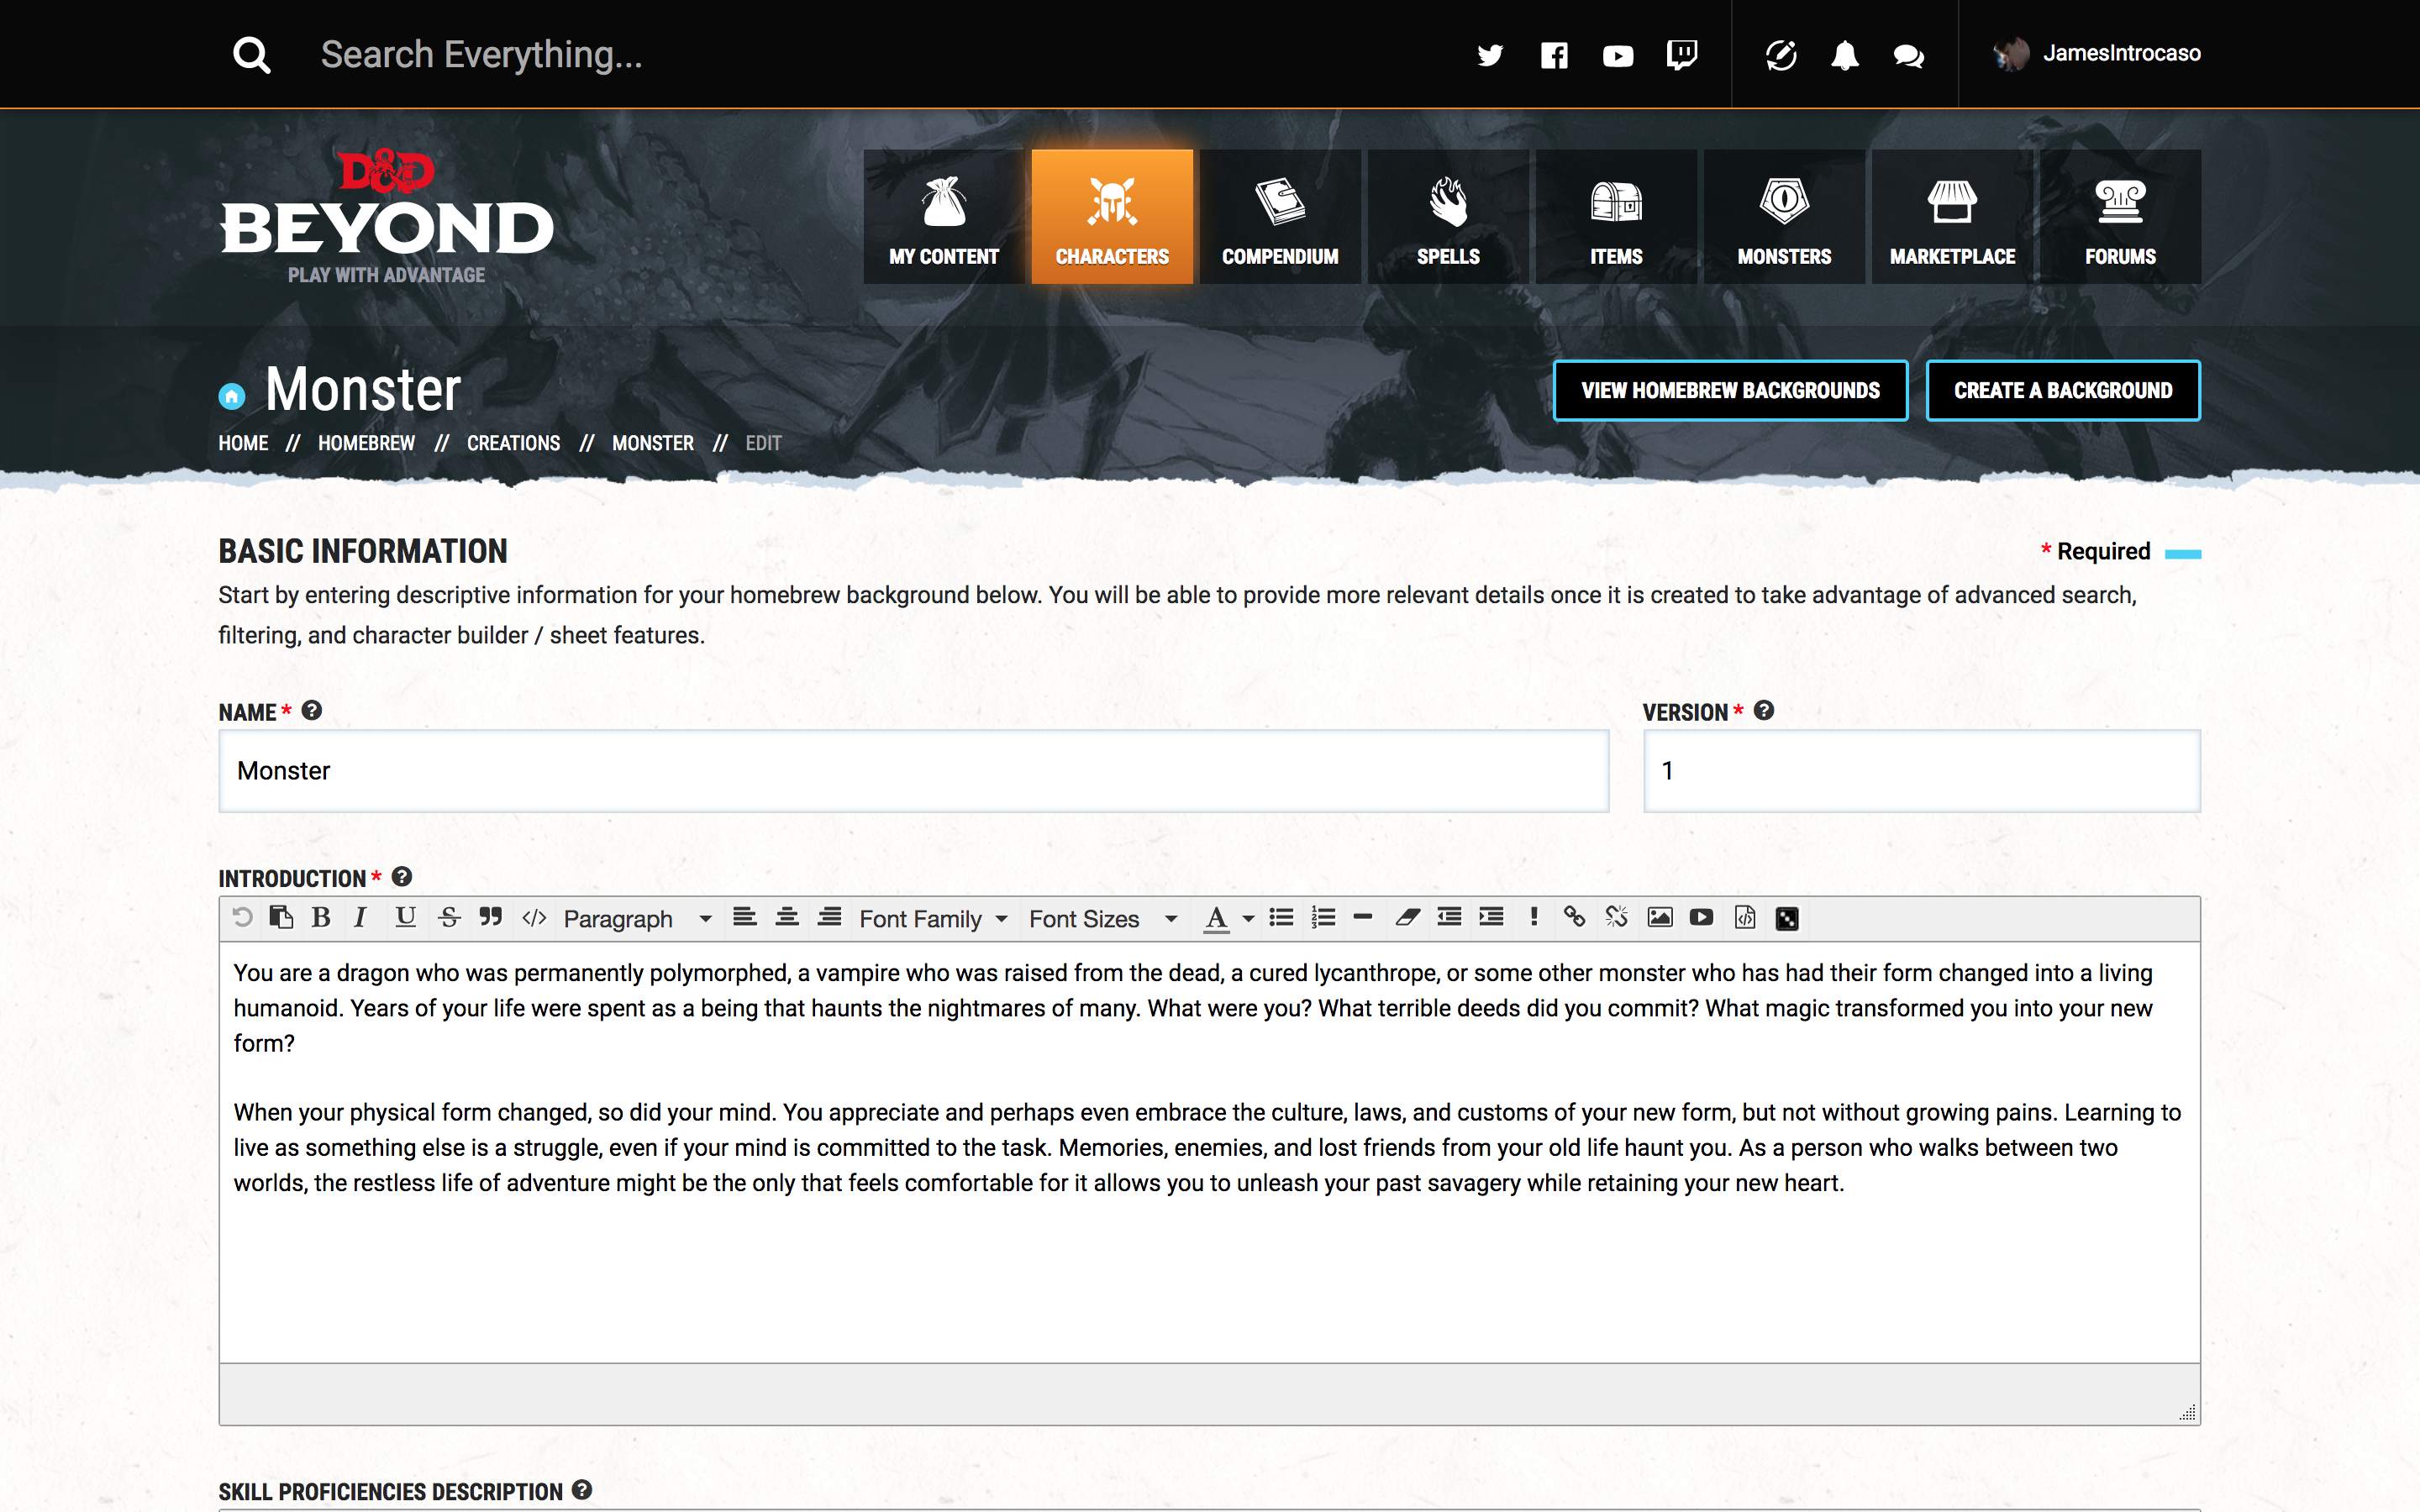Click the Bold formatting icon
Viewport: 2420px width, 1512px height.
tap(321, 916)
